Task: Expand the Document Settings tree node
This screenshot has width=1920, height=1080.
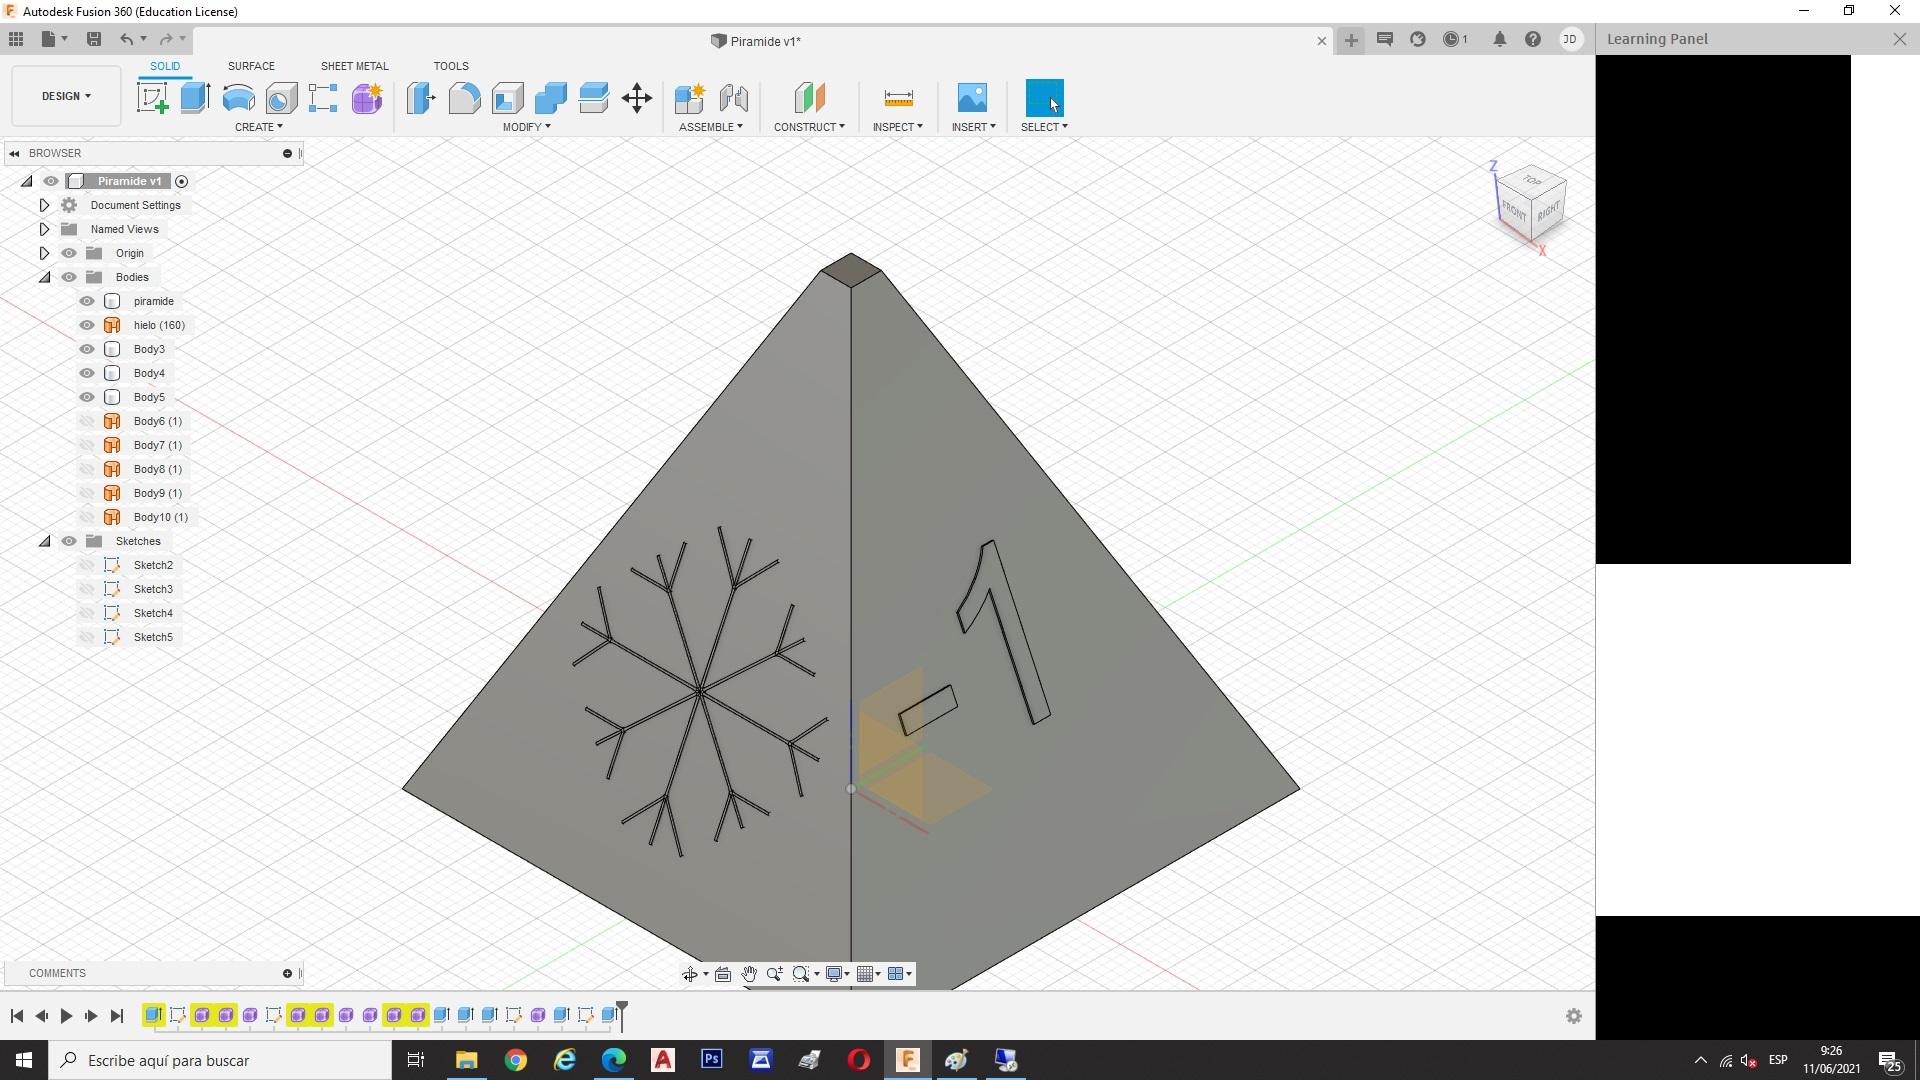Action: point(44,205)
